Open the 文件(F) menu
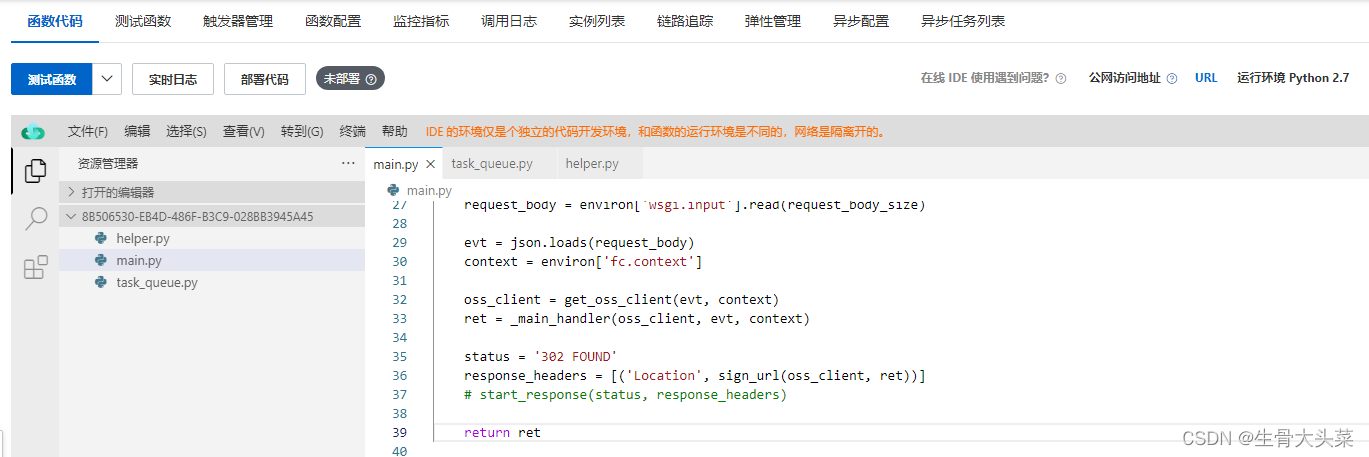 tap(88, 131)
